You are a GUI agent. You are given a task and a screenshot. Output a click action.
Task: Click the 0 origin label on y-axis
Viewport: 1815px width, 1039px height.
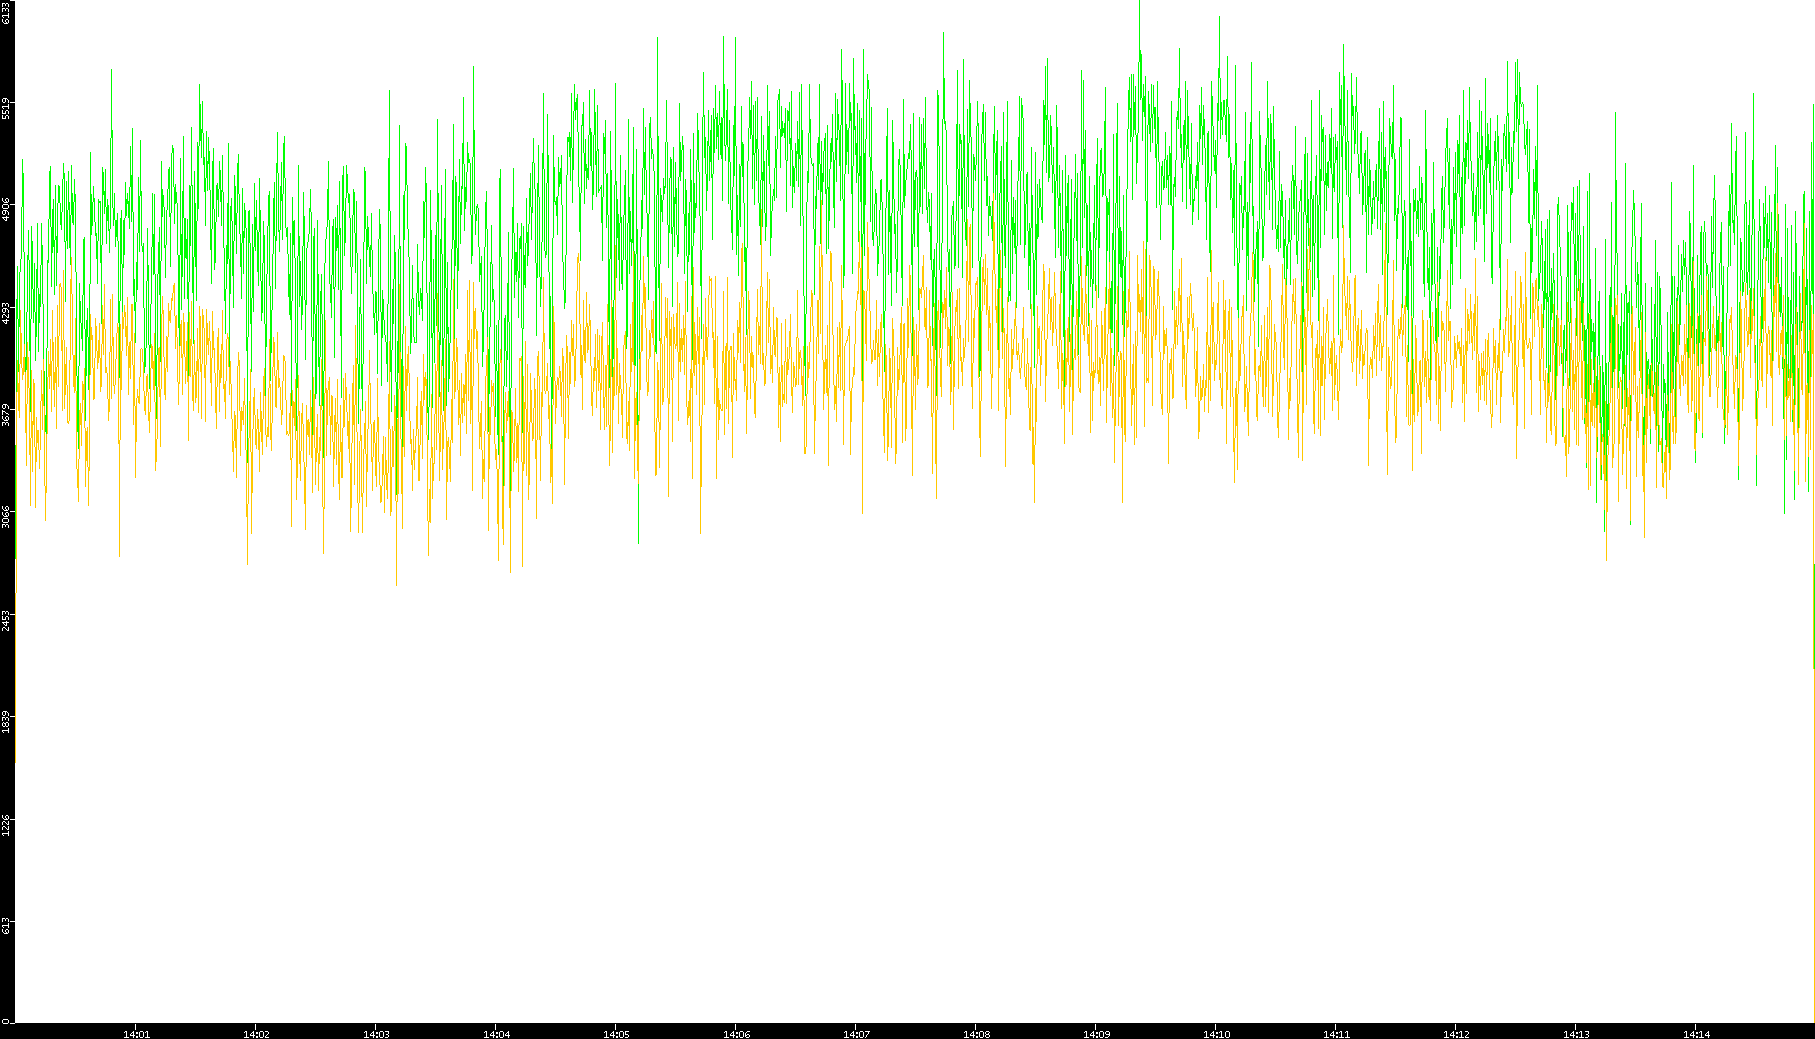[6, 1021]
